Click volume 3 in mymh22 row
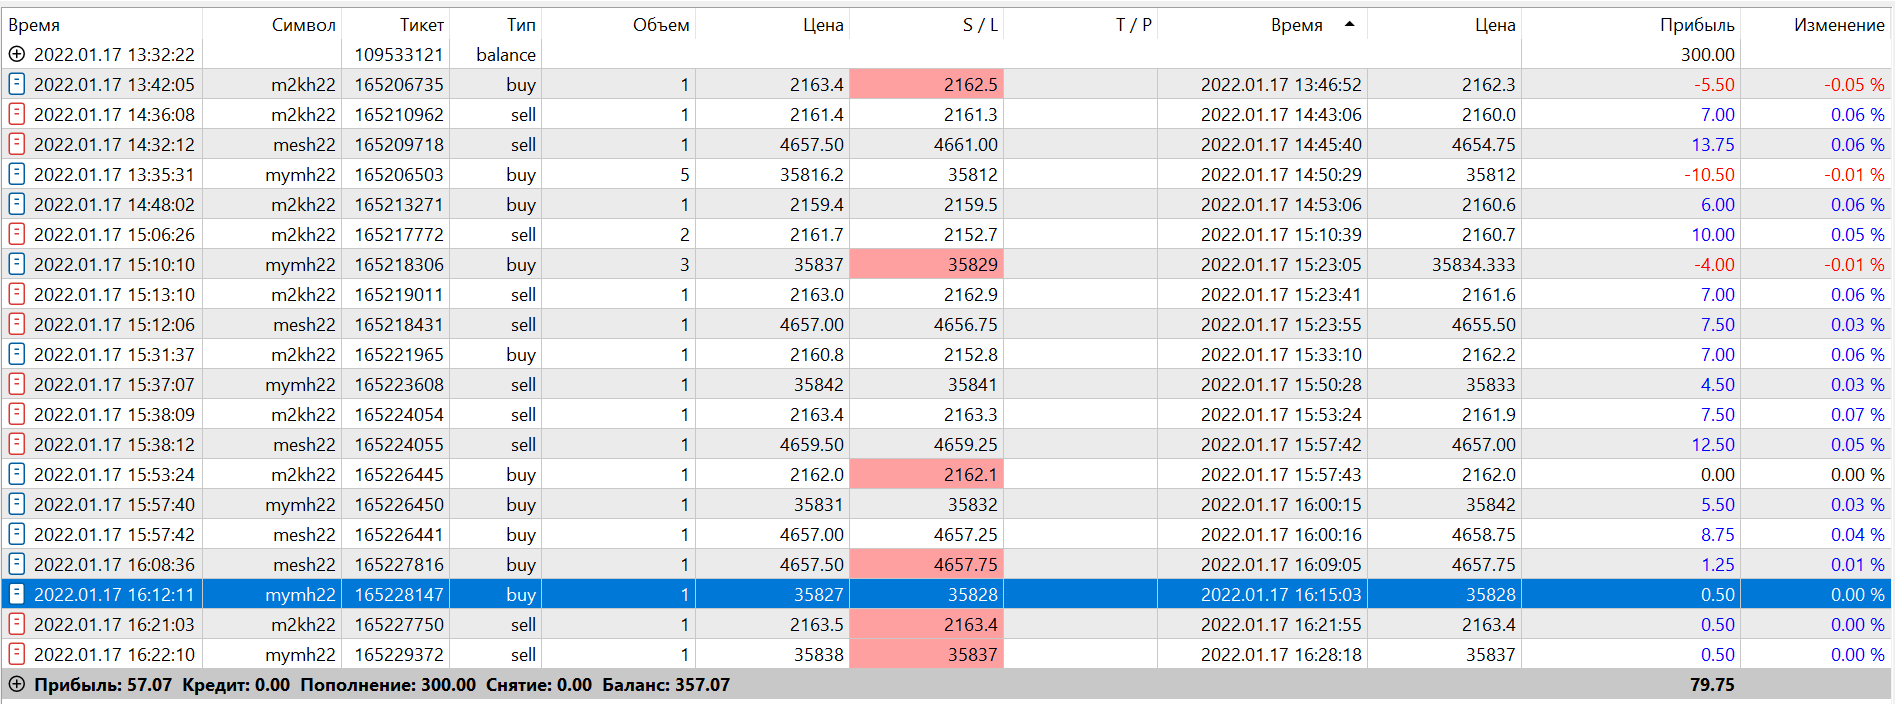 (x=685, y=265)
